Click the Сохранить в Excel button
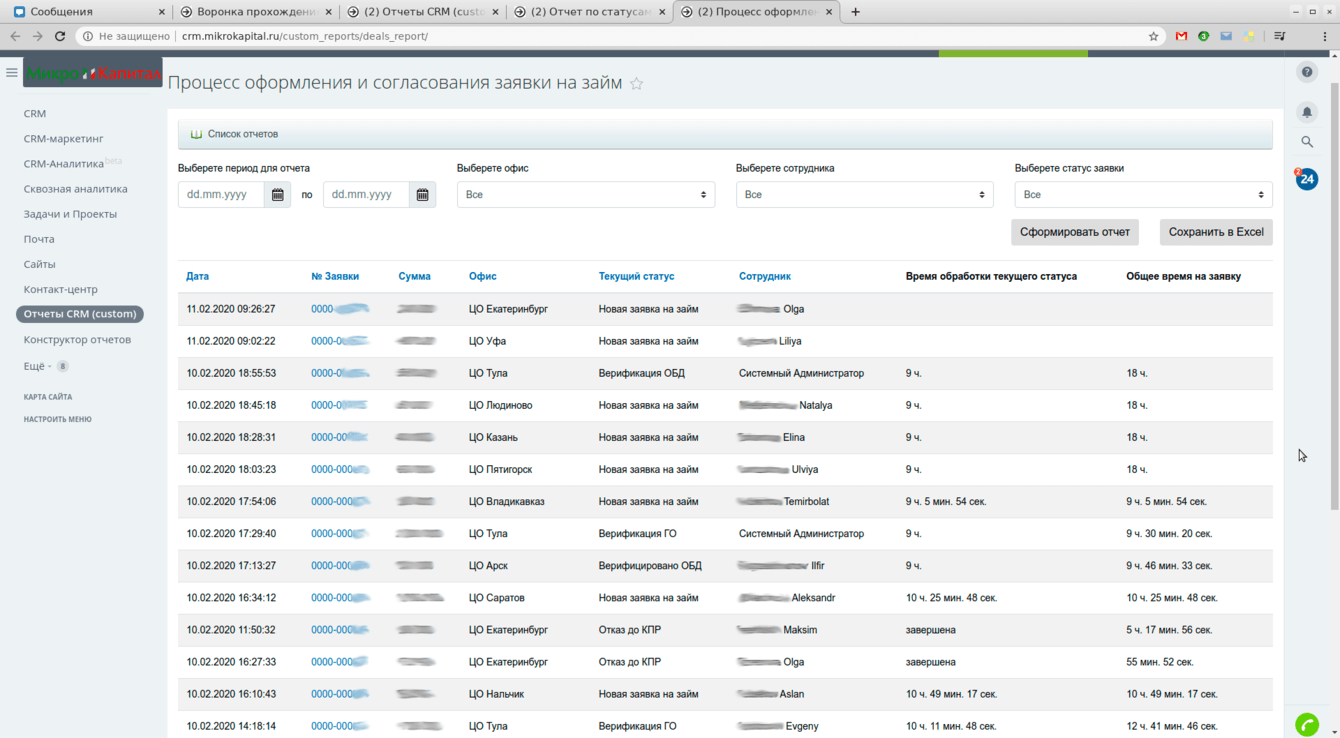Viewport: 1340px width, 738px height. point(1216,232)
